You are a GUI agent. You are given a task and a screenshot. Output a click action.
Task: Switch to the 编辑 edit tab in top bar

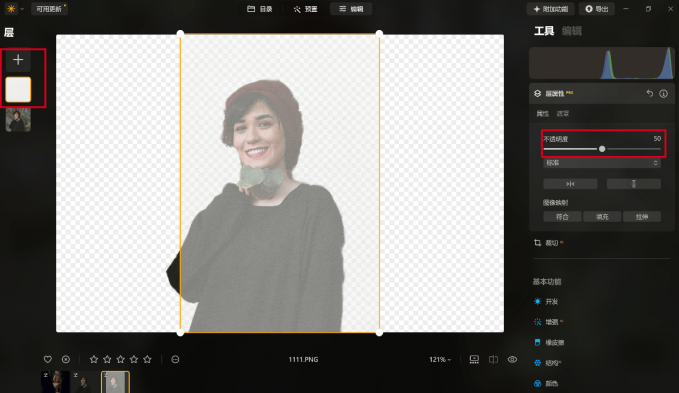[x=351, y=9]
